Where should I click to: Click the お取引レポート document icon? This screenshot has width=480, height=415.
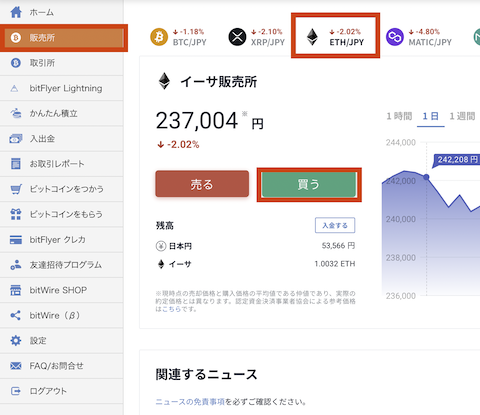(x=16, y=164)
